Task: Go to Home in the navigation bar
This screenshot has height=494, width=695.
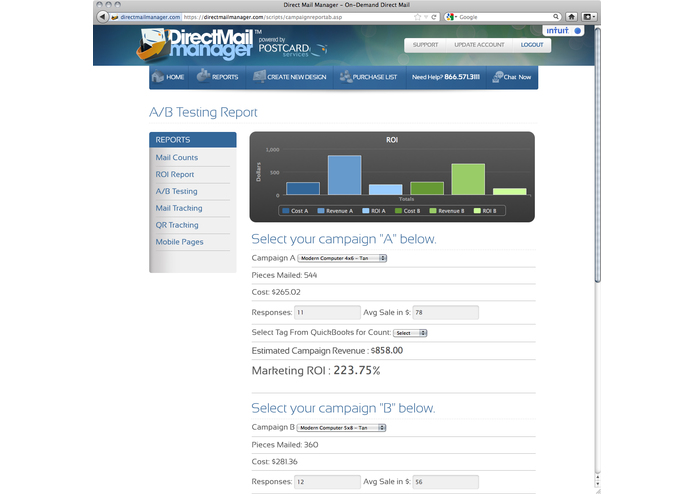Action: (x=168, y=77)
